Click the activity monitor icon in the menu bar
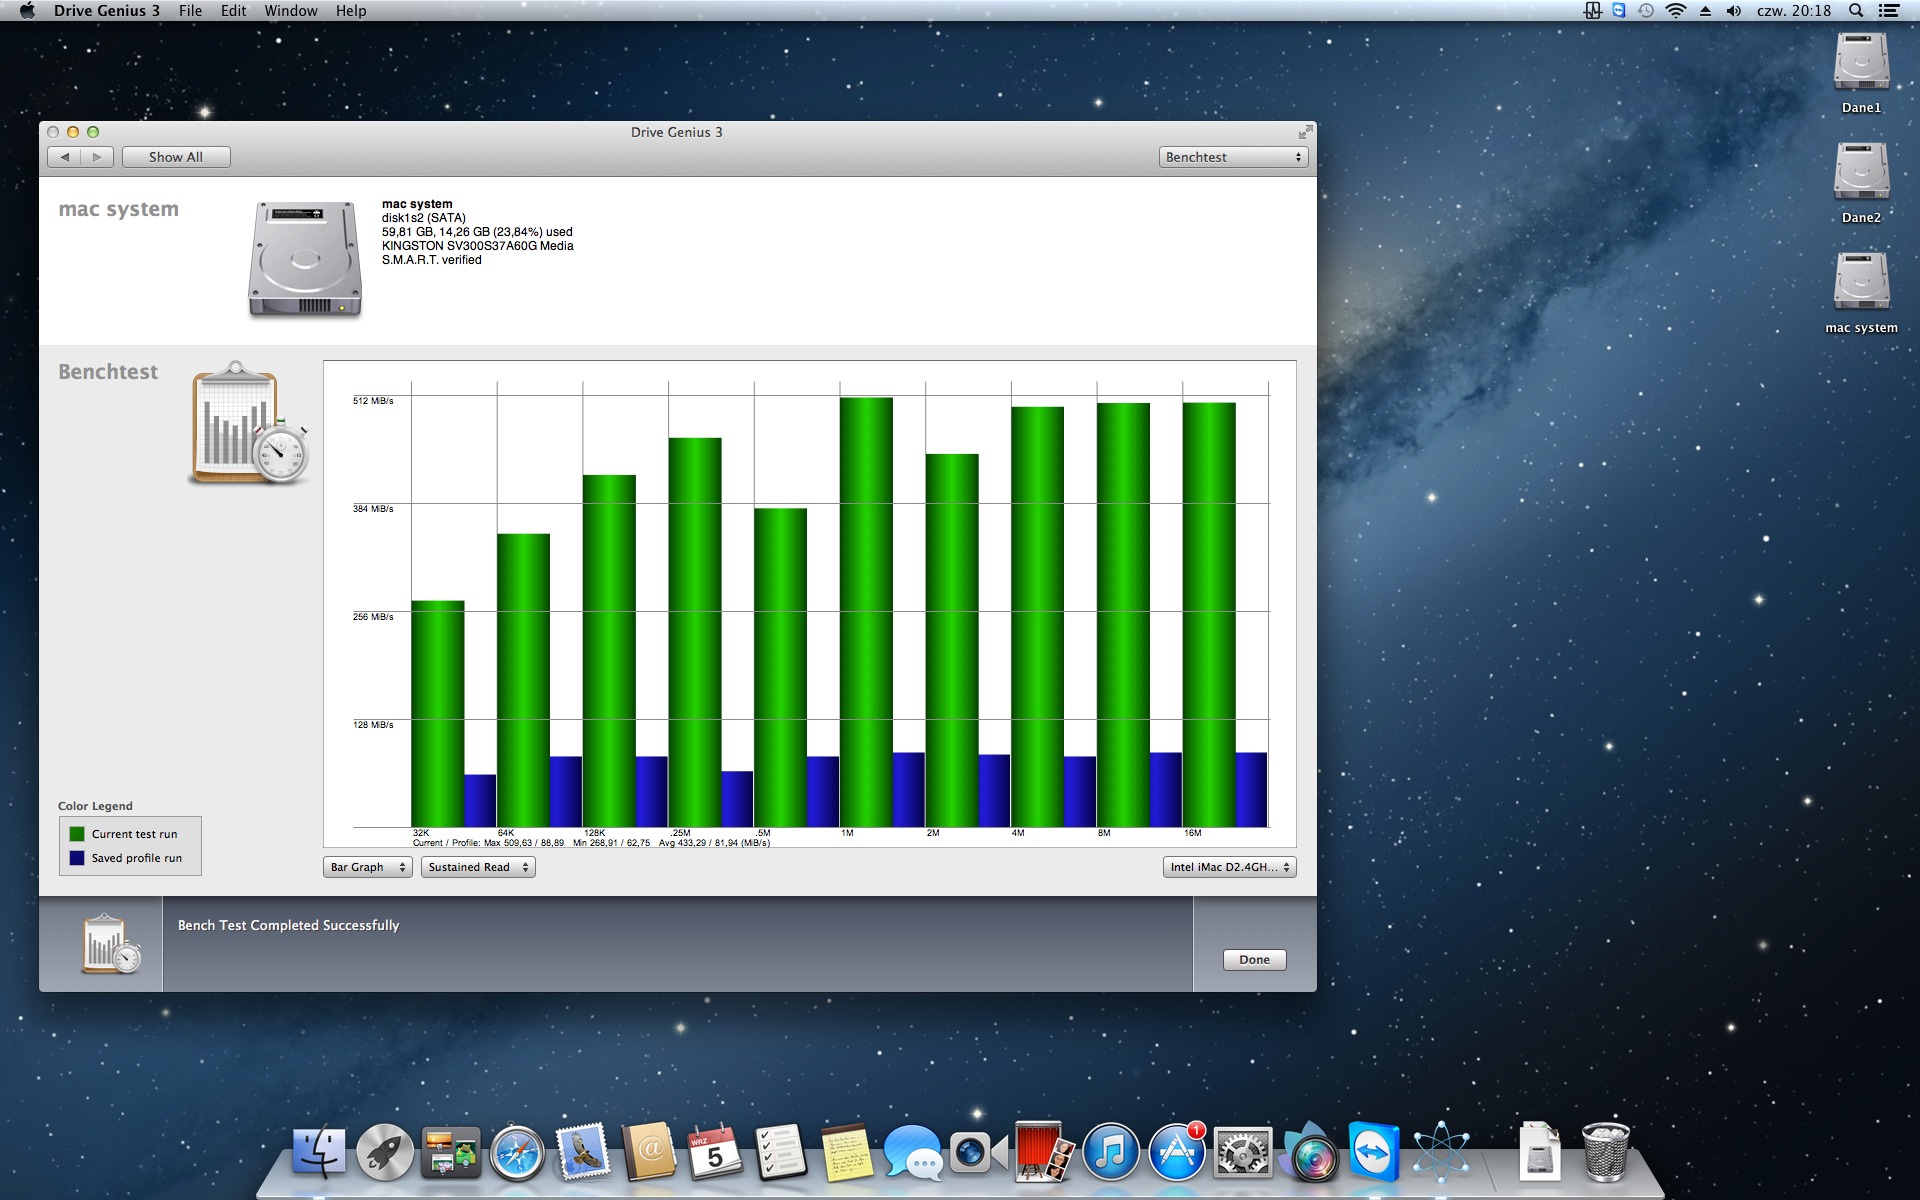 [1592, 11]
